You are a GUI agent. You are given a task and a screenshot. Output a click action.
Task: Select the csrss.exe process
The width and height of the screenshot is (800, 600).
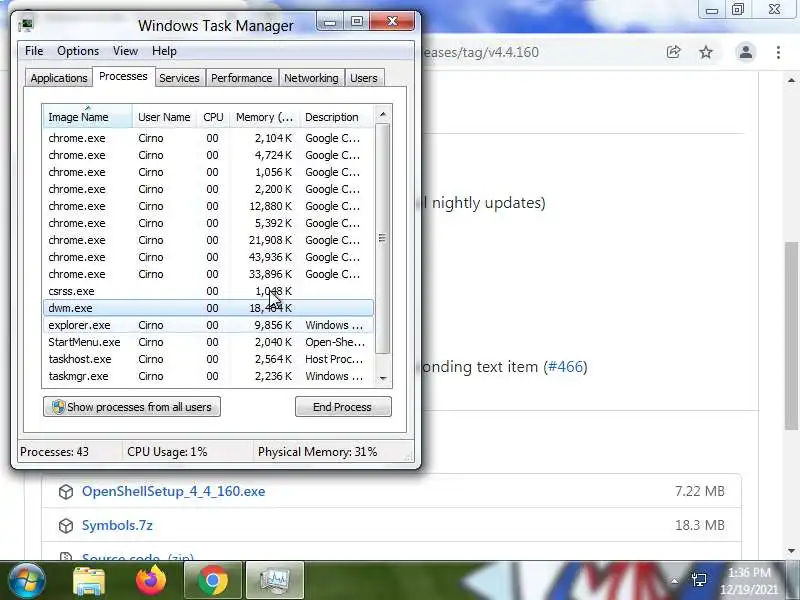tap(208, 291)
